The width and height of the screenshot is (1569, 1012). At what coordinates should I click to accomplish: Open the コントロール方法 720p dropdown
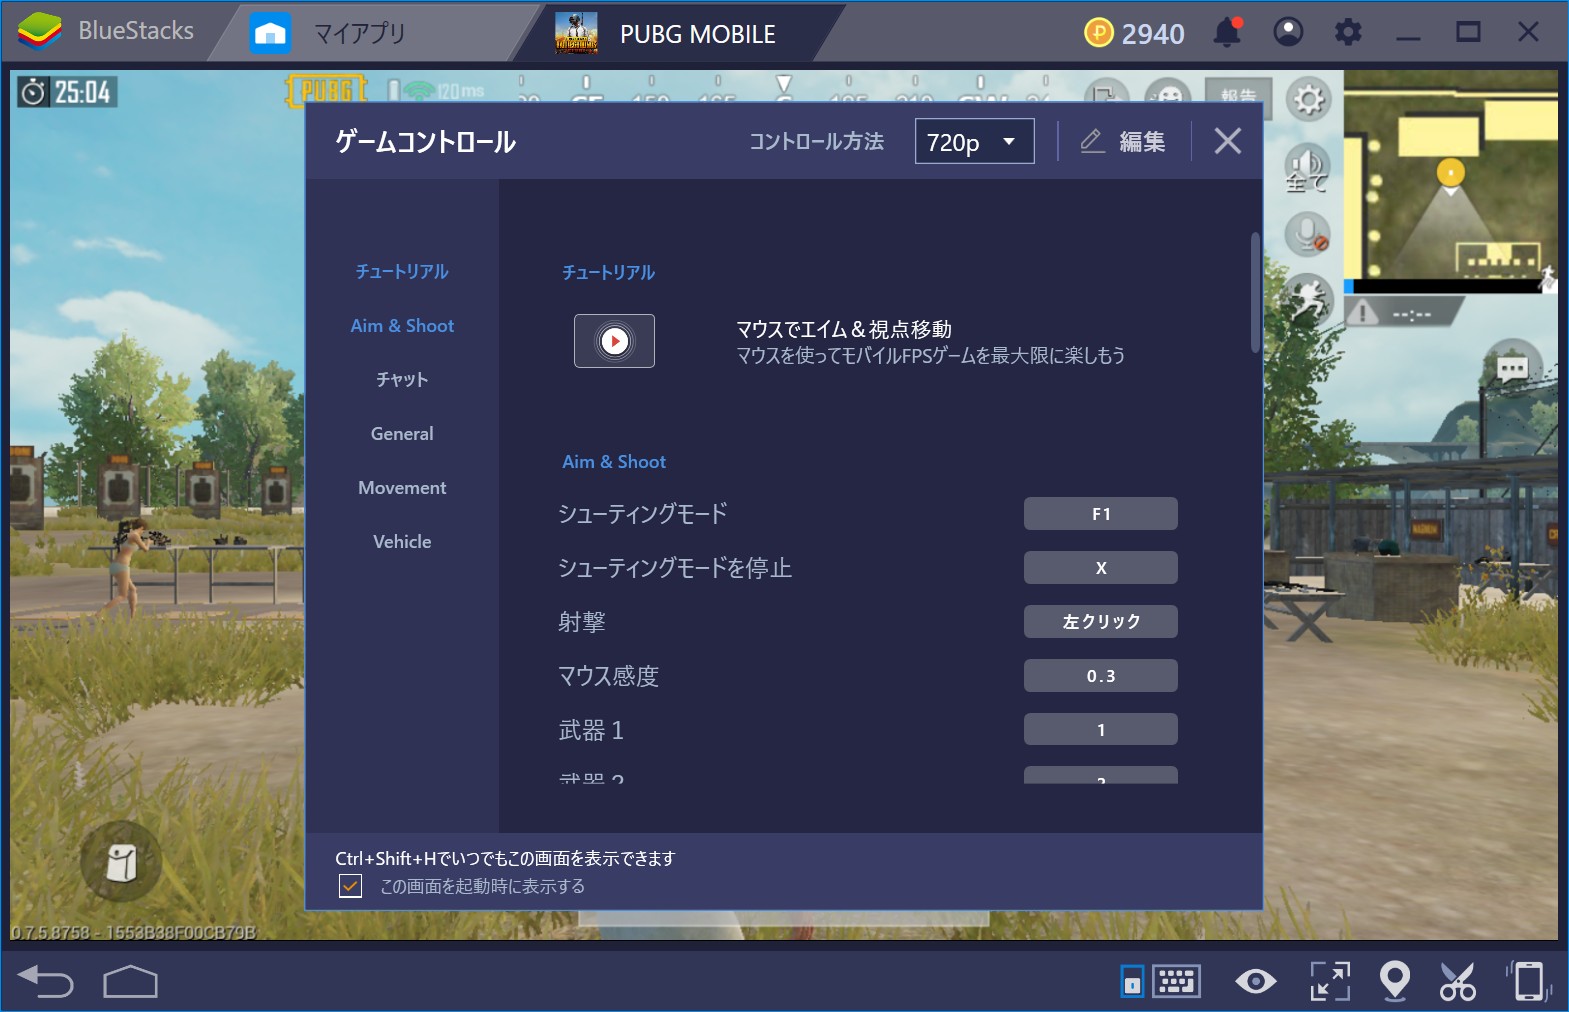pos(974,142)
